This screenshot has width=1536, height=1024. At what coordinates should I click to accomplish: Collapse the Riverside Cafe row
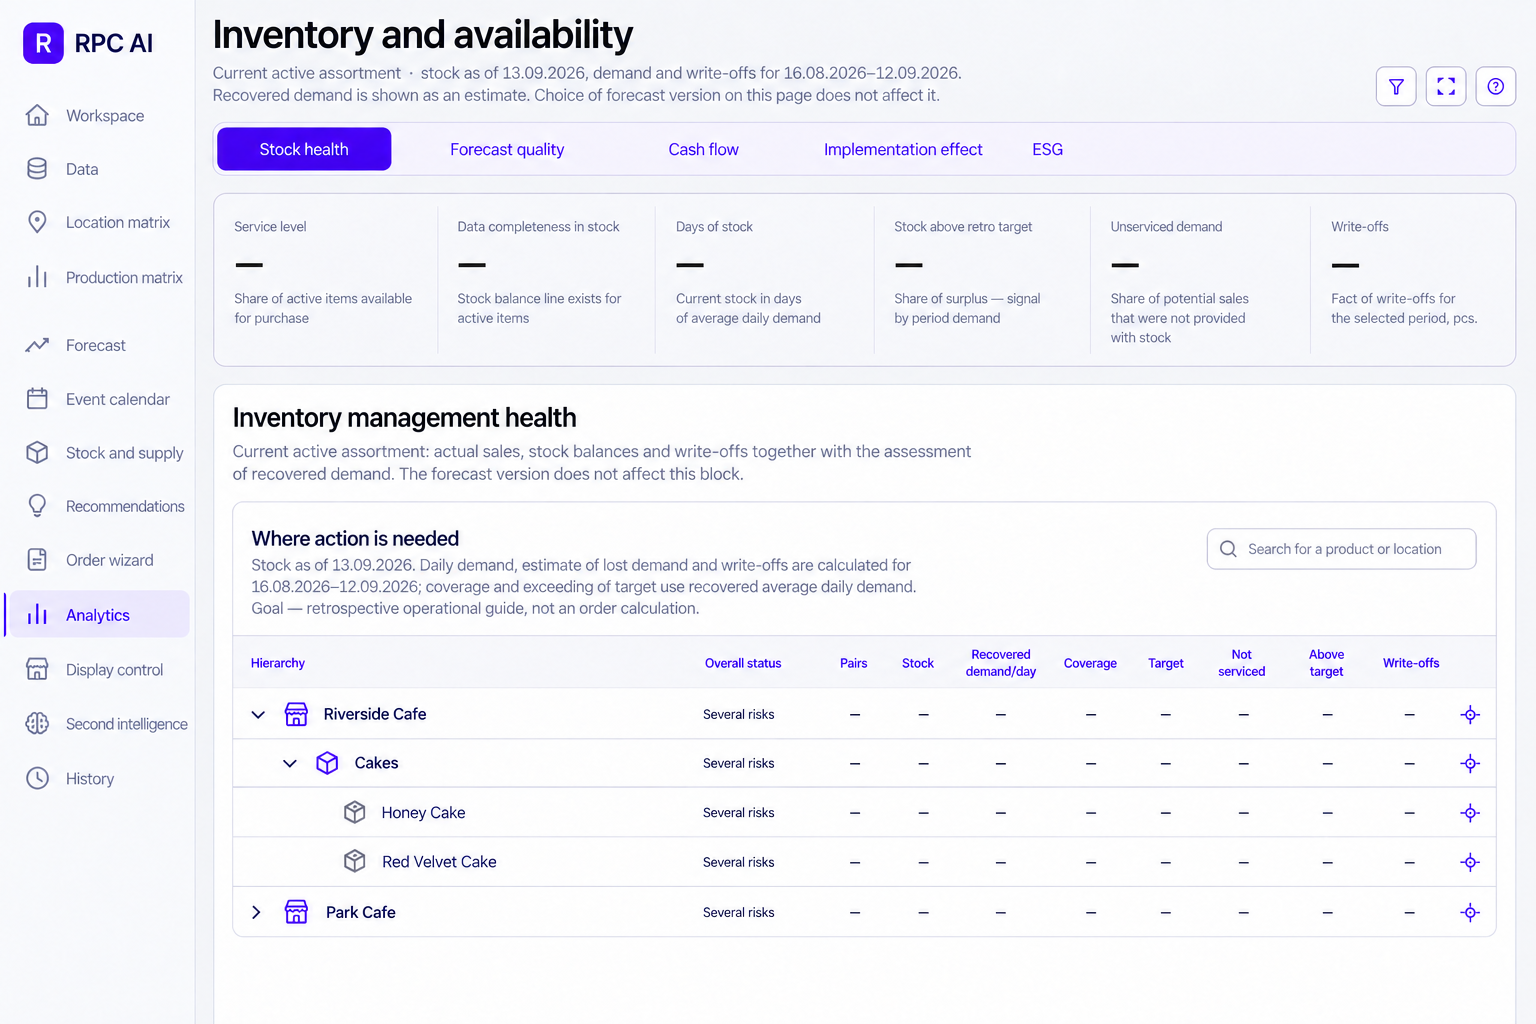[258, 714]
